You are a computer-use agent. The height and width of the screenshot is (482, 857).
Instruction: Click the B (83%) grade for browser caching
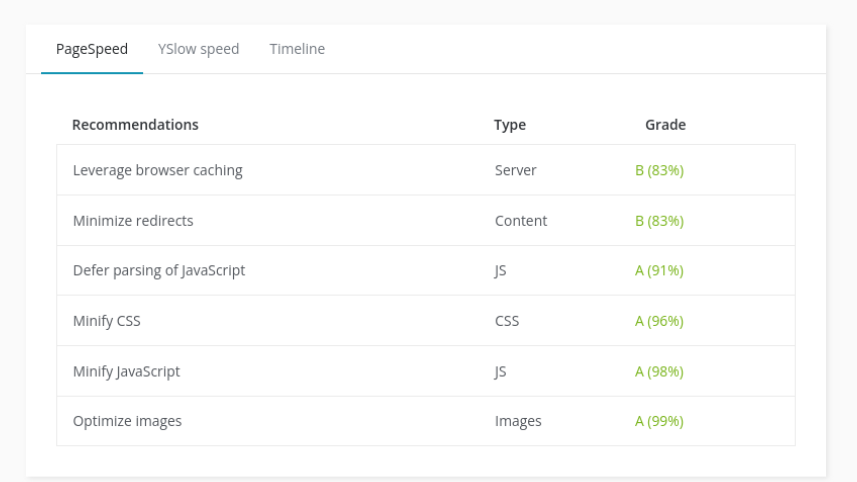(x=659, y=170)
